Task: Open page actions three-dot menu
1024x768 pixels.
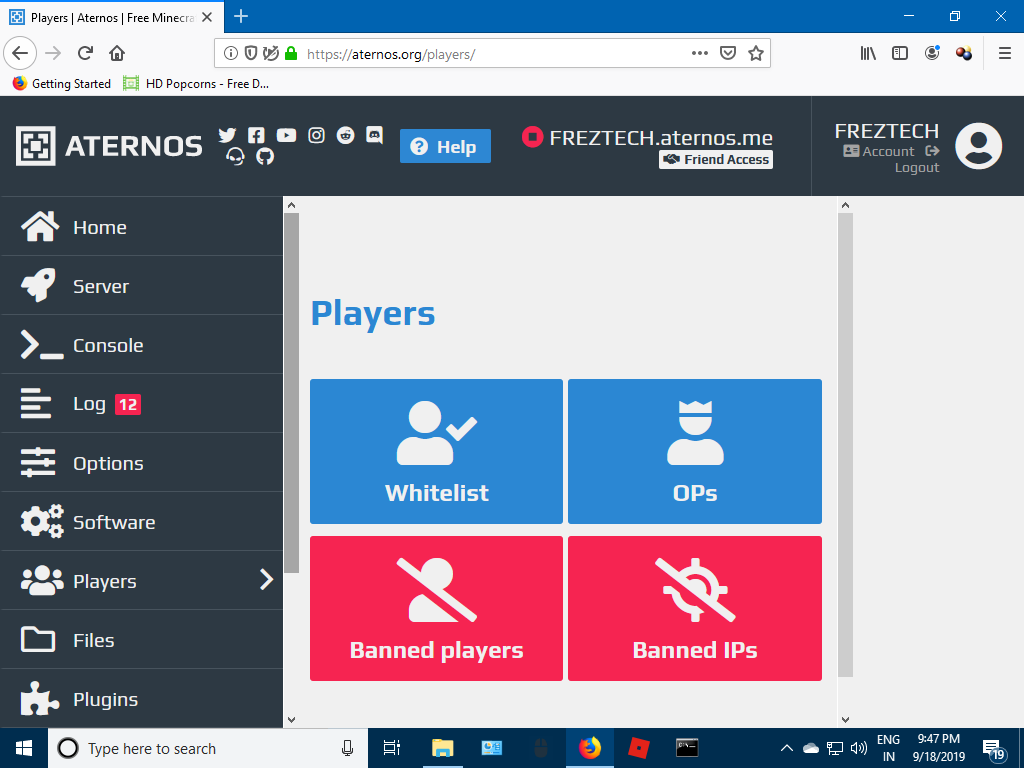Action: (x=699, y=54)
